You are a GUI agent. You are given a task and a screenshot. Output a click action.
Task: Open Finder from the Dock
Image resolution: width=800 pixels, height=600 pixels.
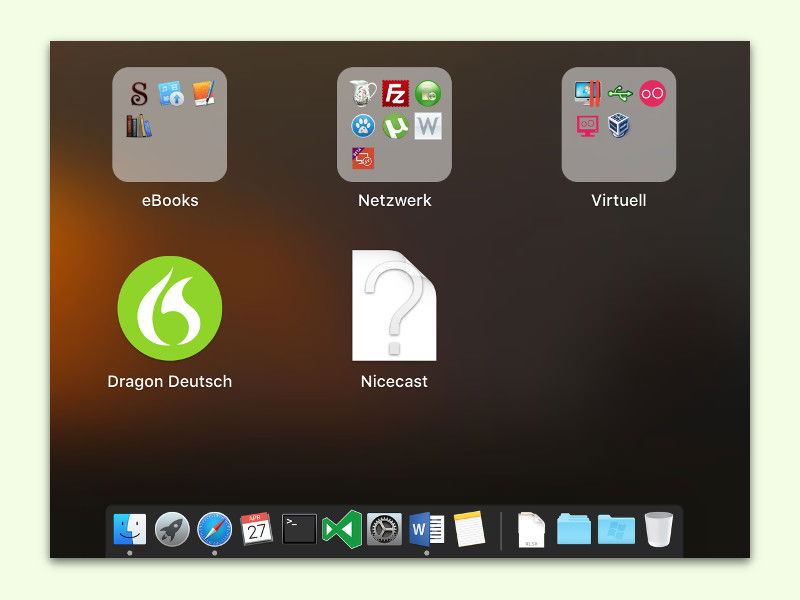point(130,529)
